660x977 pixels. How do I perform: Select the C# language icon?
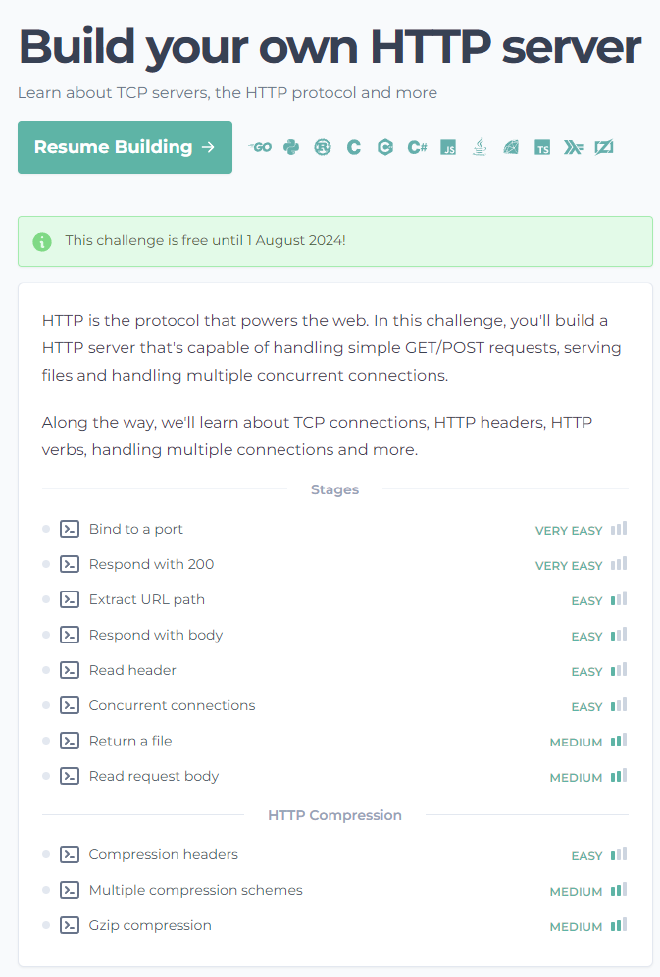coord(417,146)
